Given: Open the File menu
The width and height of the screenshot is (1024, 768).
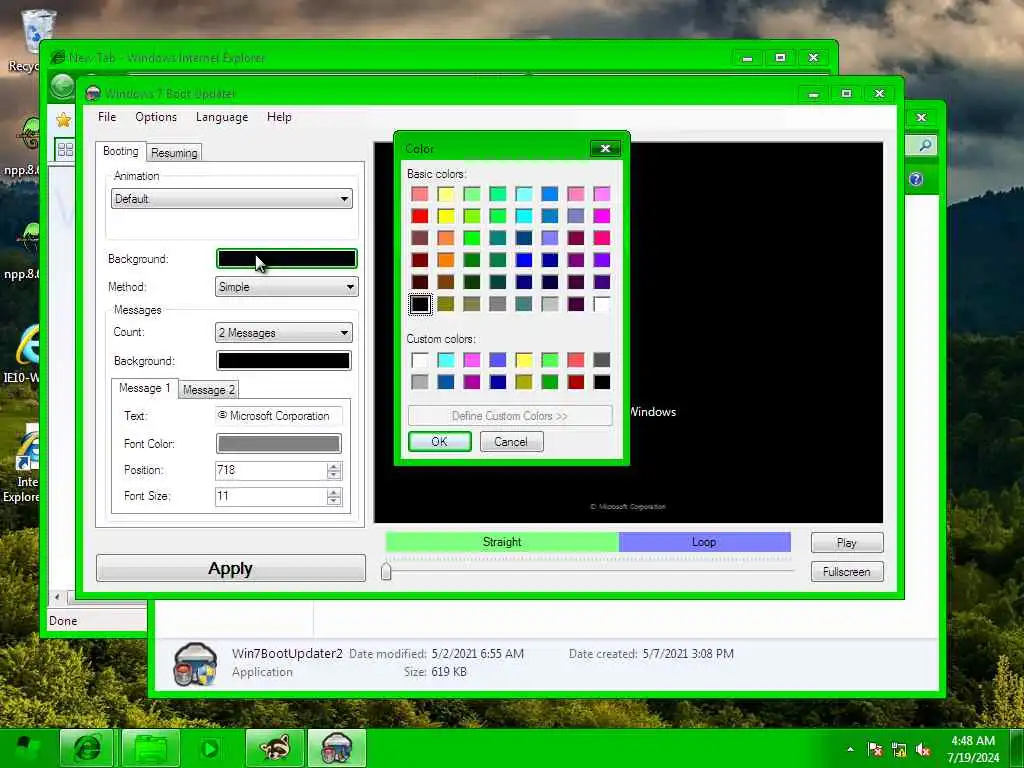Looking at the screenshot, I should pos(106,117).
